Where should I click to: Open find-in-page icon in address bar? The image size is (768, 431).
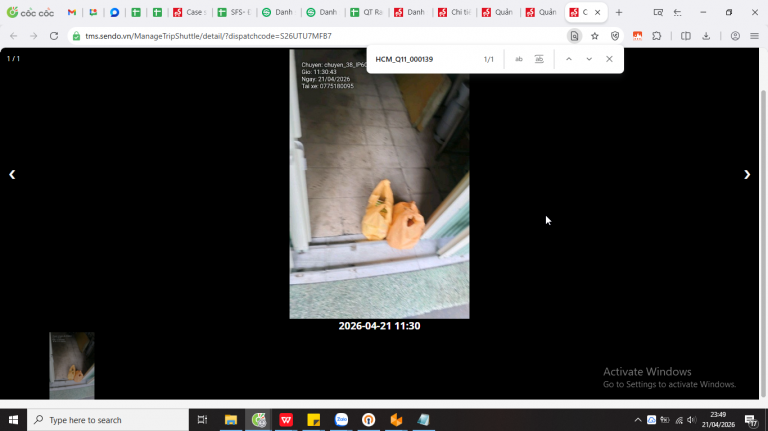tap(574, 36)
